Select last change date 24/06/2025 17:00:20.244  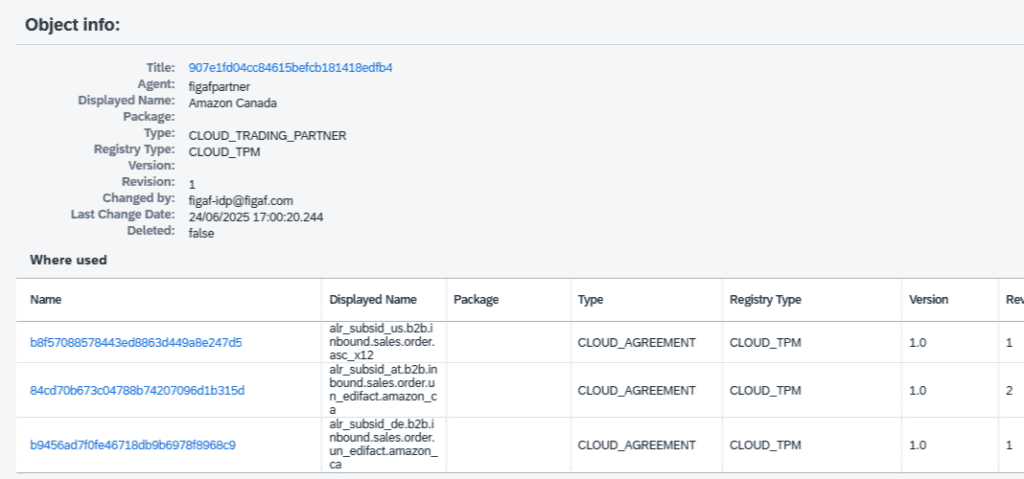pyautogui.click(x=255, y=217)
